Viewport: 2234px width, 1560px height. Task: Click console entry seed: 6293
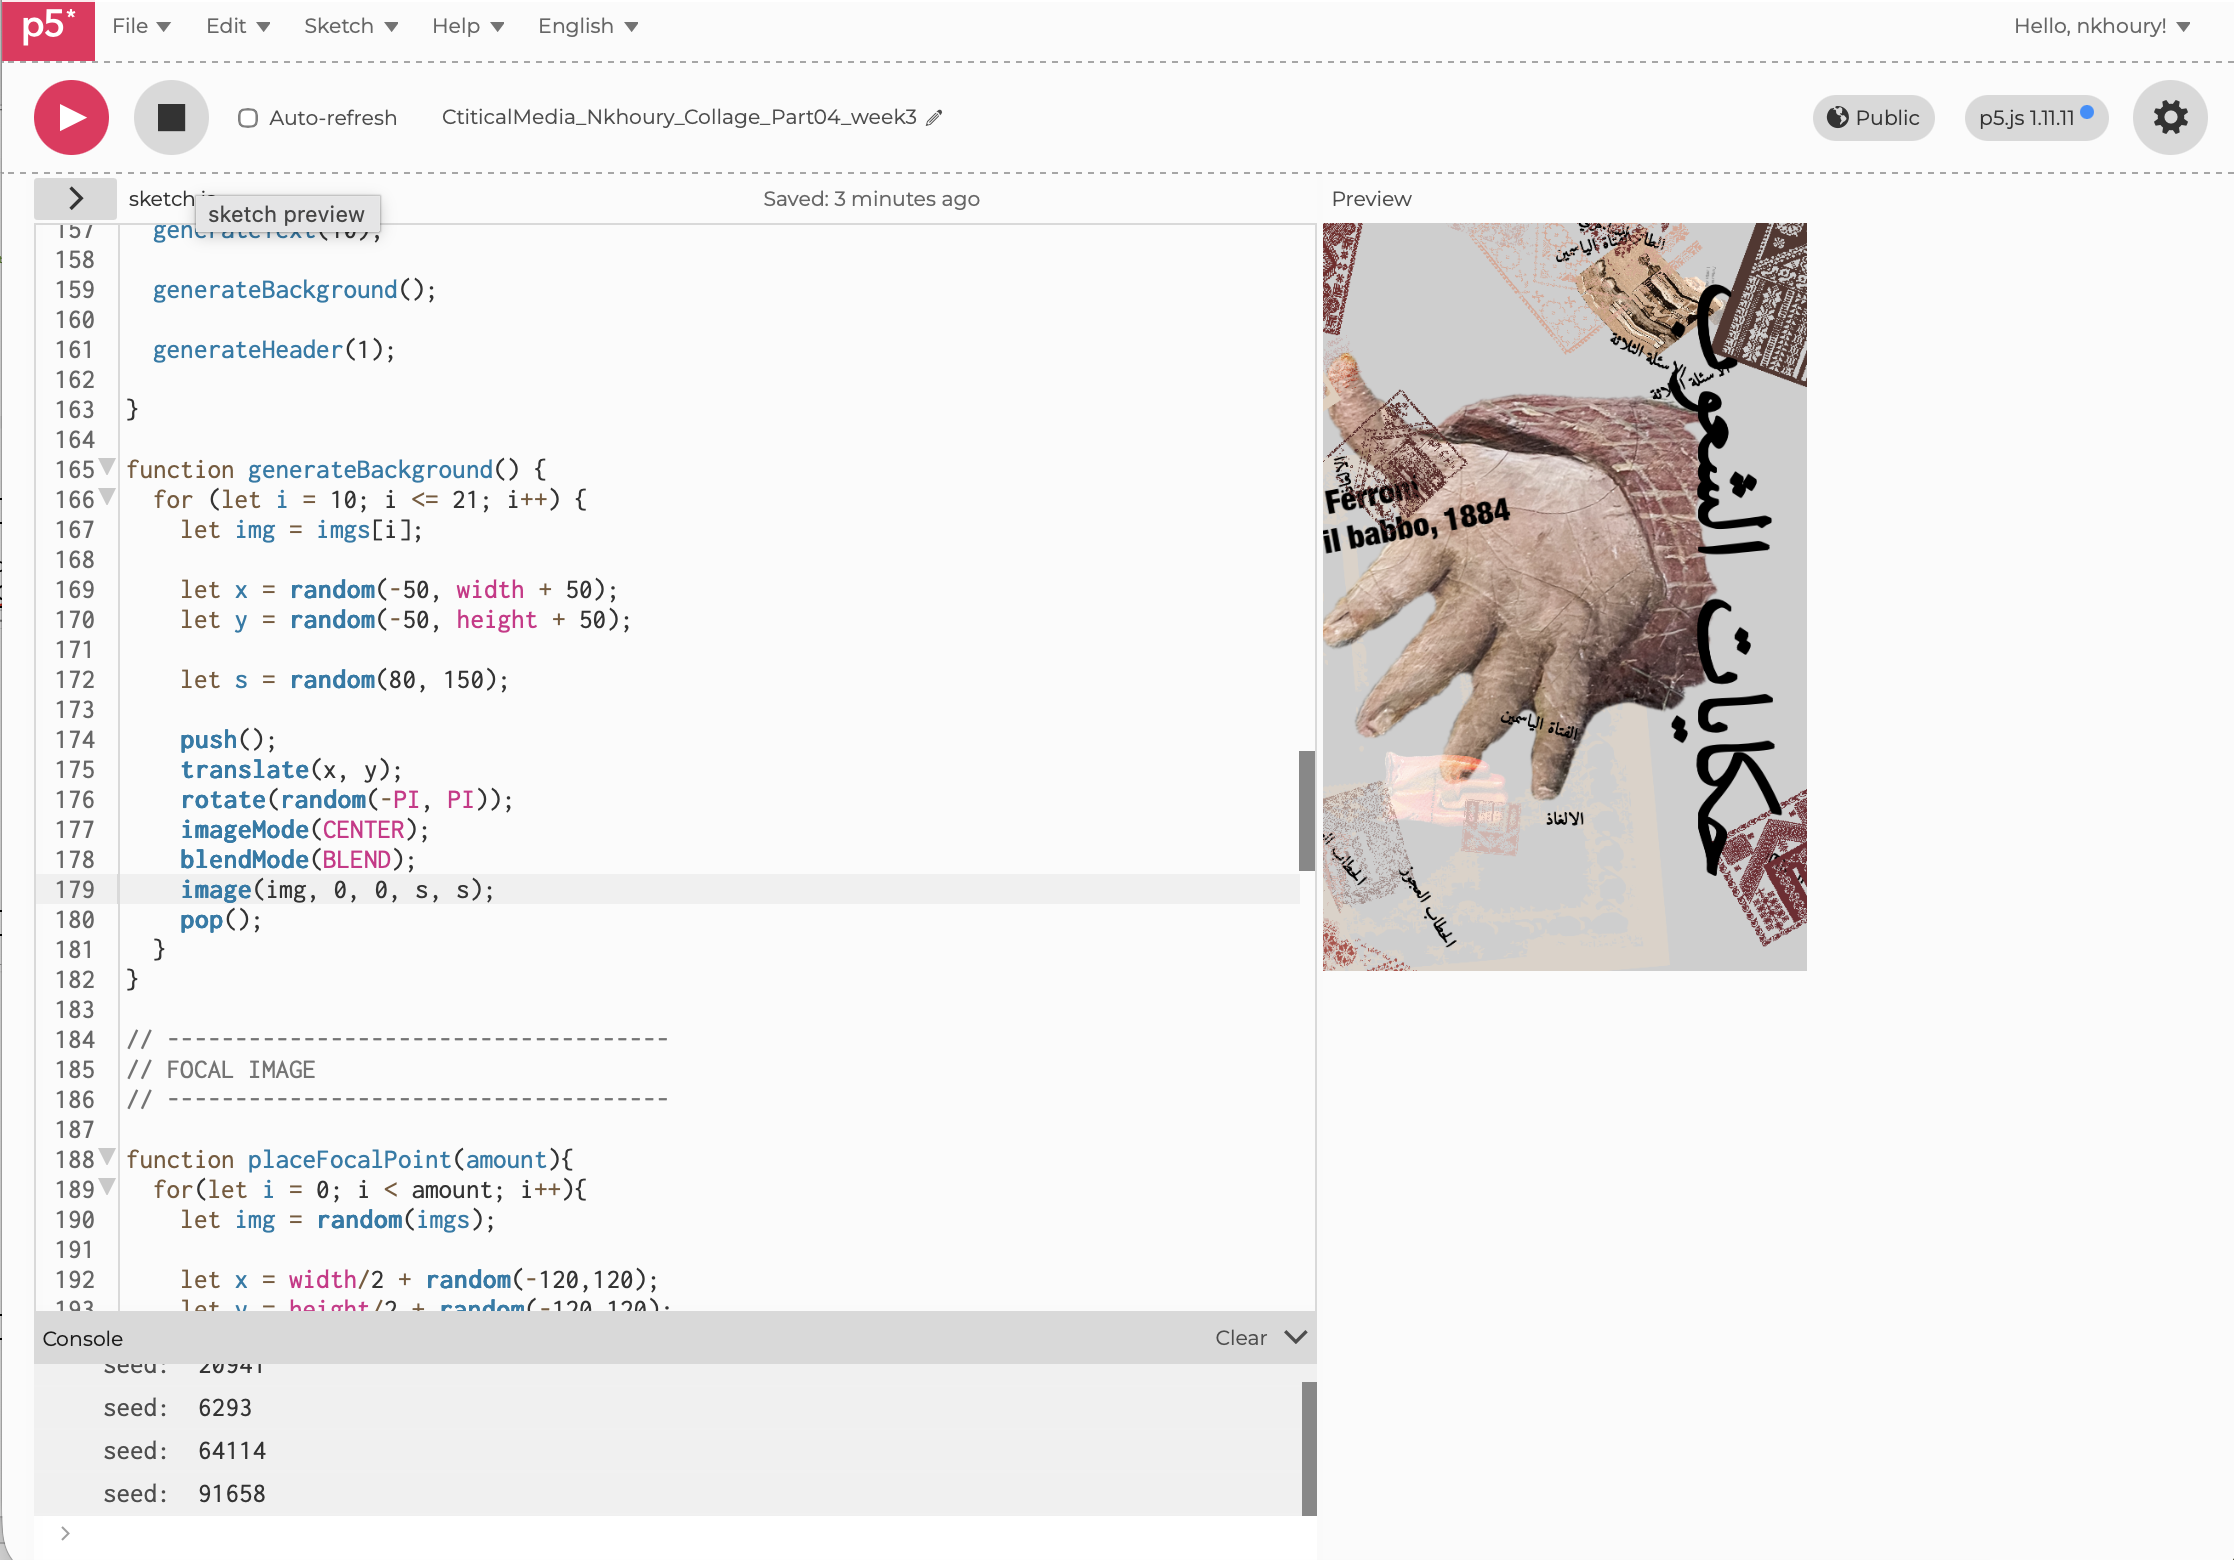tap(178, 1408)
